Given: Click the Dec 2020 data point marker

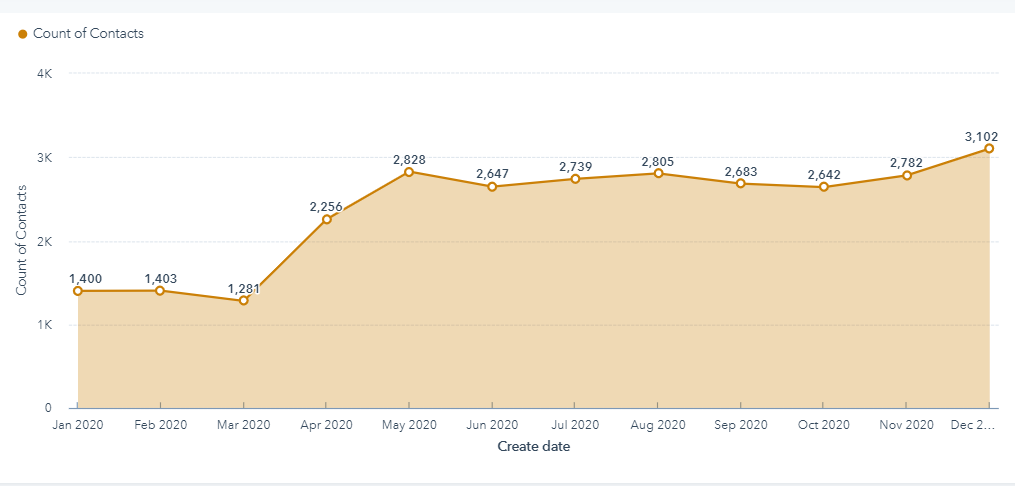Looking at the screenshot, I should click(x=989, y=149).
